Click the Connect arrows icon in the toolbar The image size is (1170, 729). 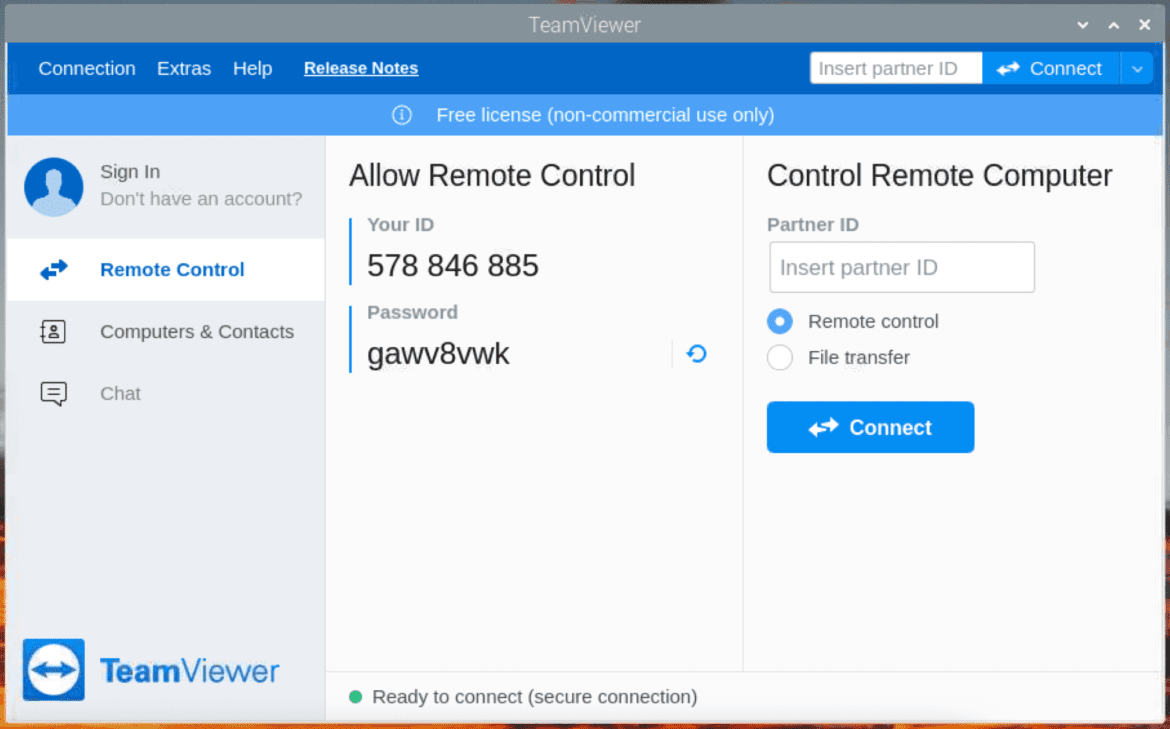(x=1009, y=68)
